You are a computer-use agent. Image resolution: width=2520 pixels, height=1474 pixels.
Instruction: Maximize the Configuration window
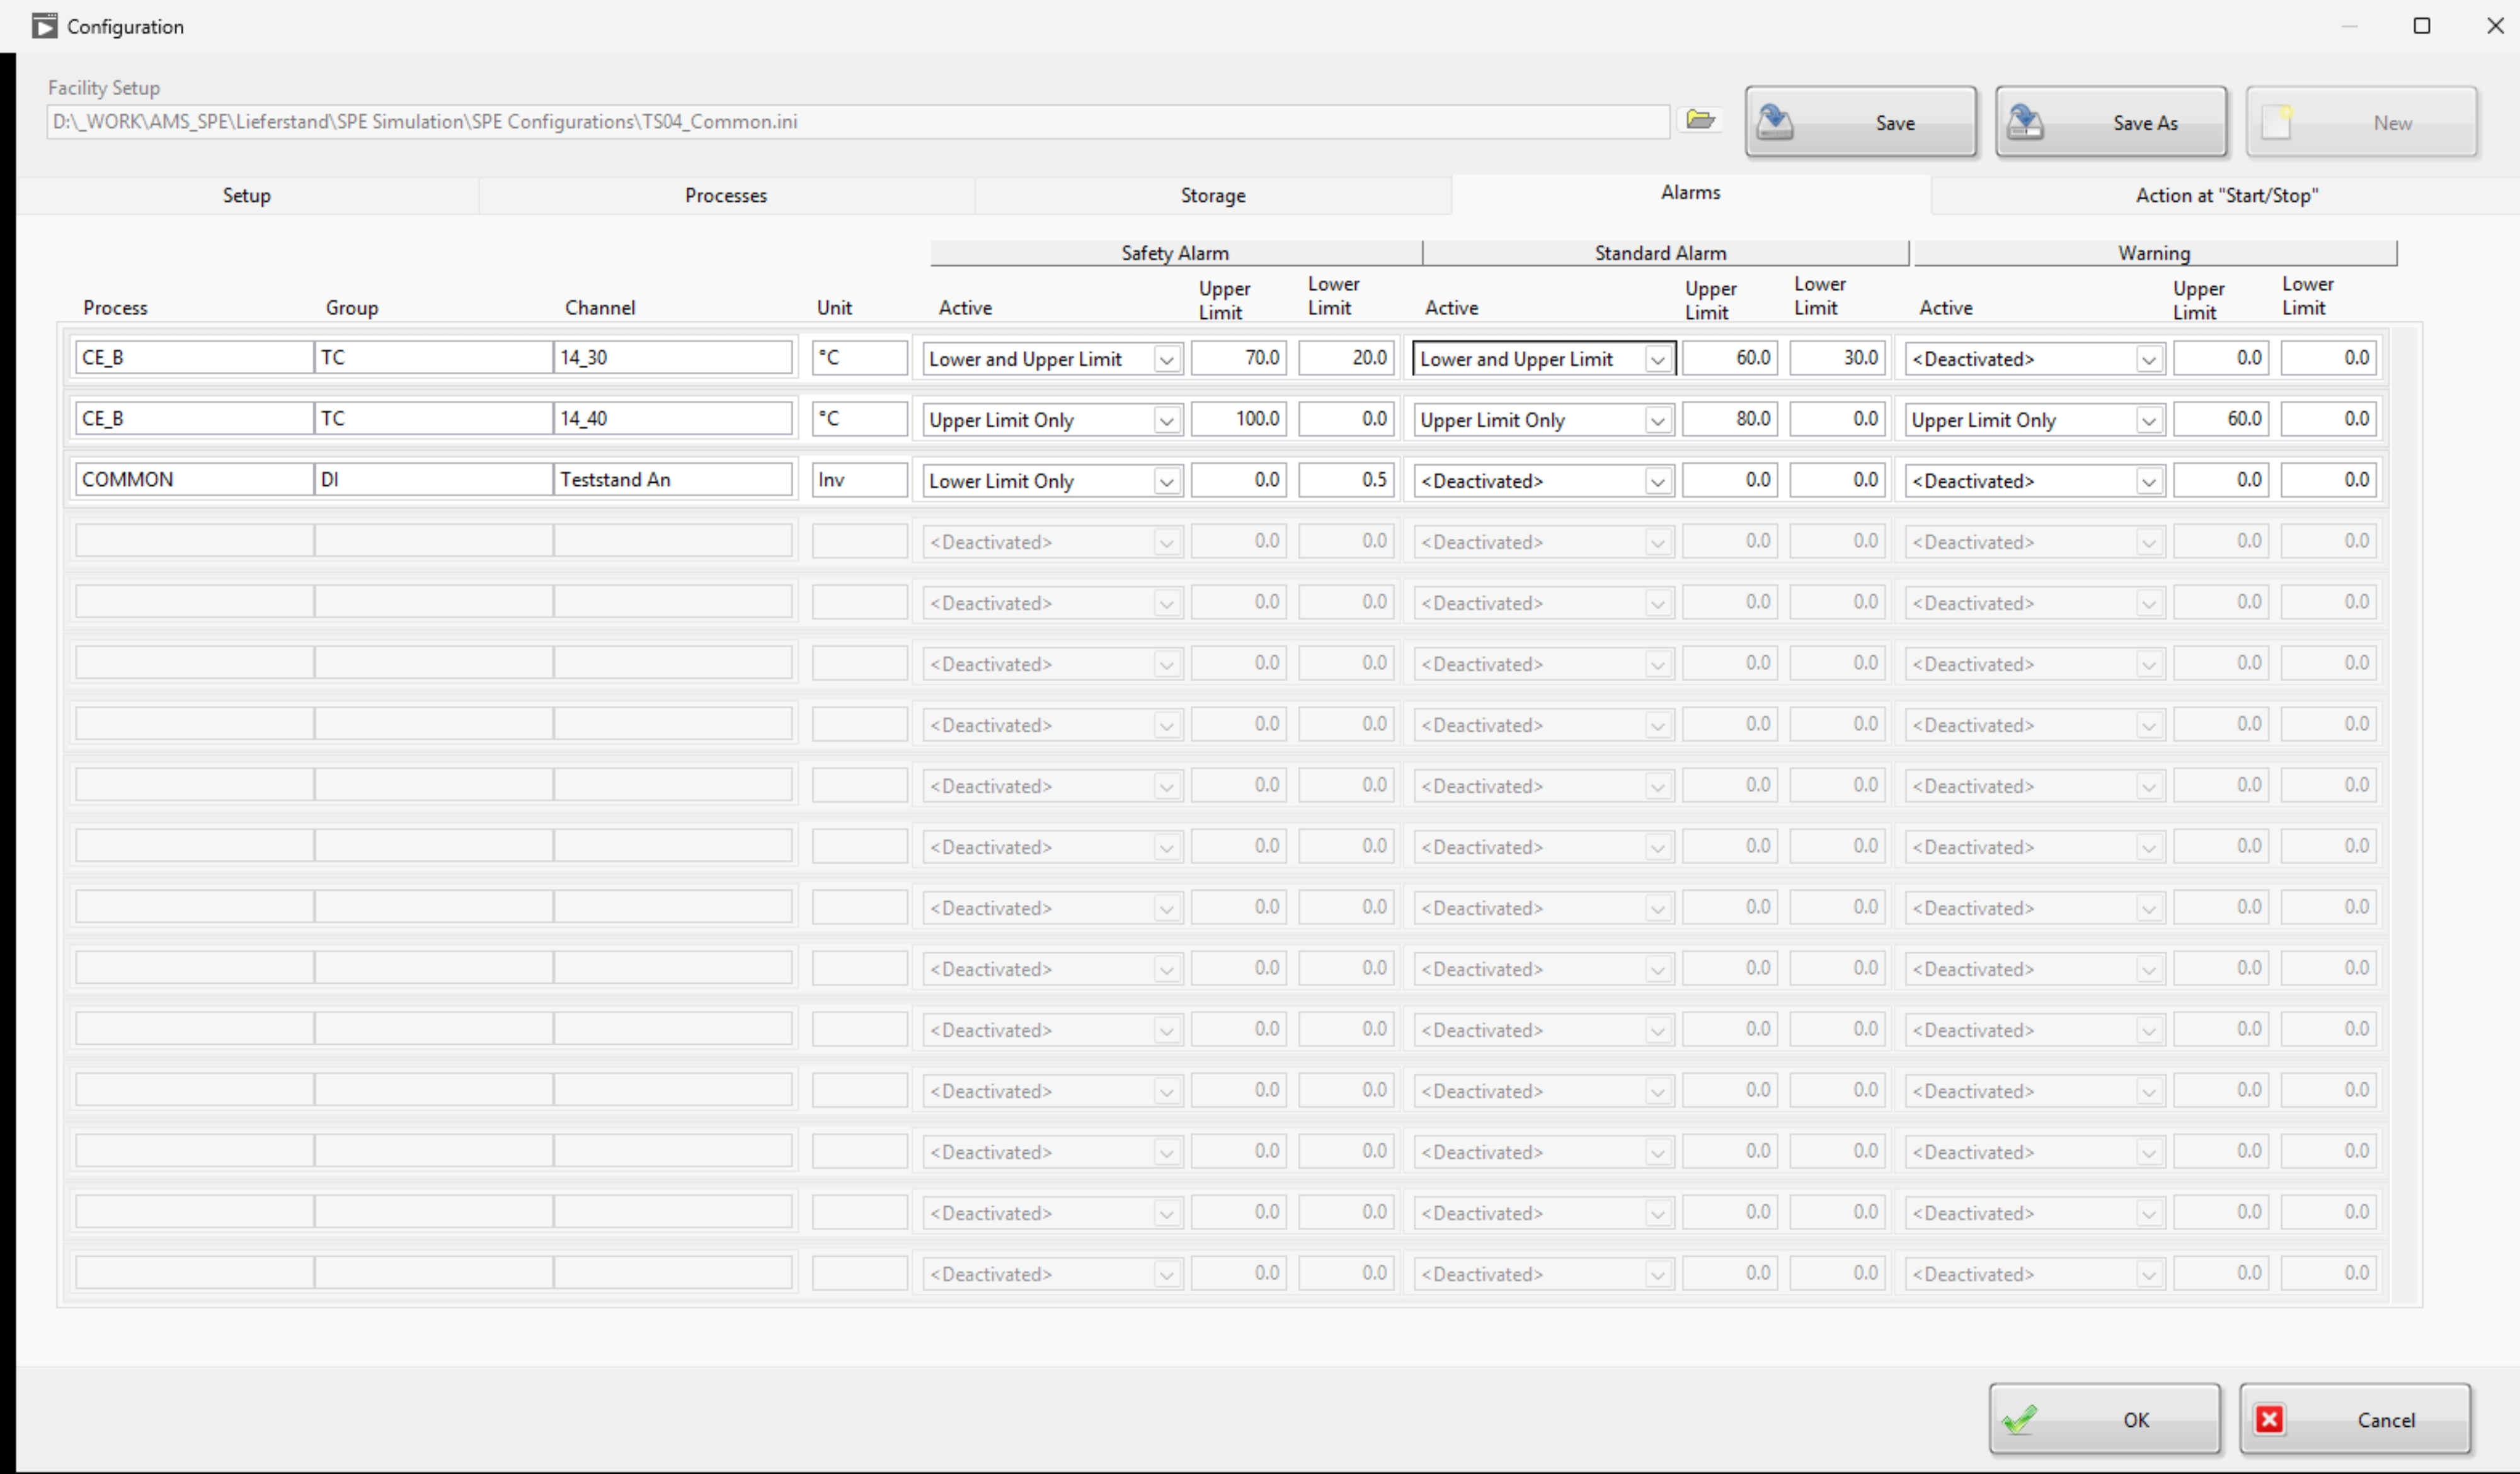click(2421, 26)
